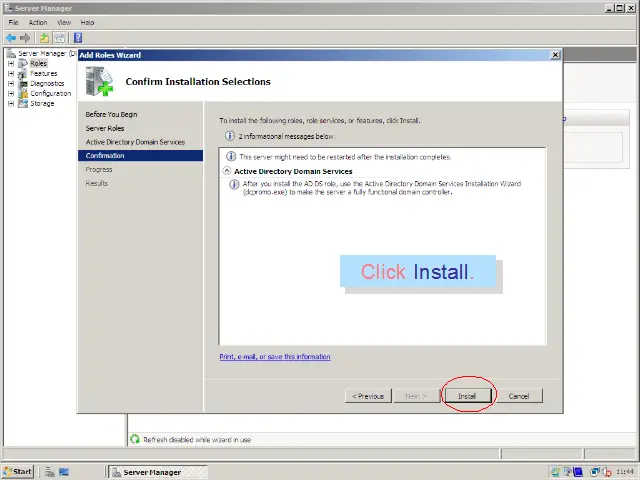Screen dimensions: 640x480
Task: Click the Previous button
Action: tap(368, 396)
